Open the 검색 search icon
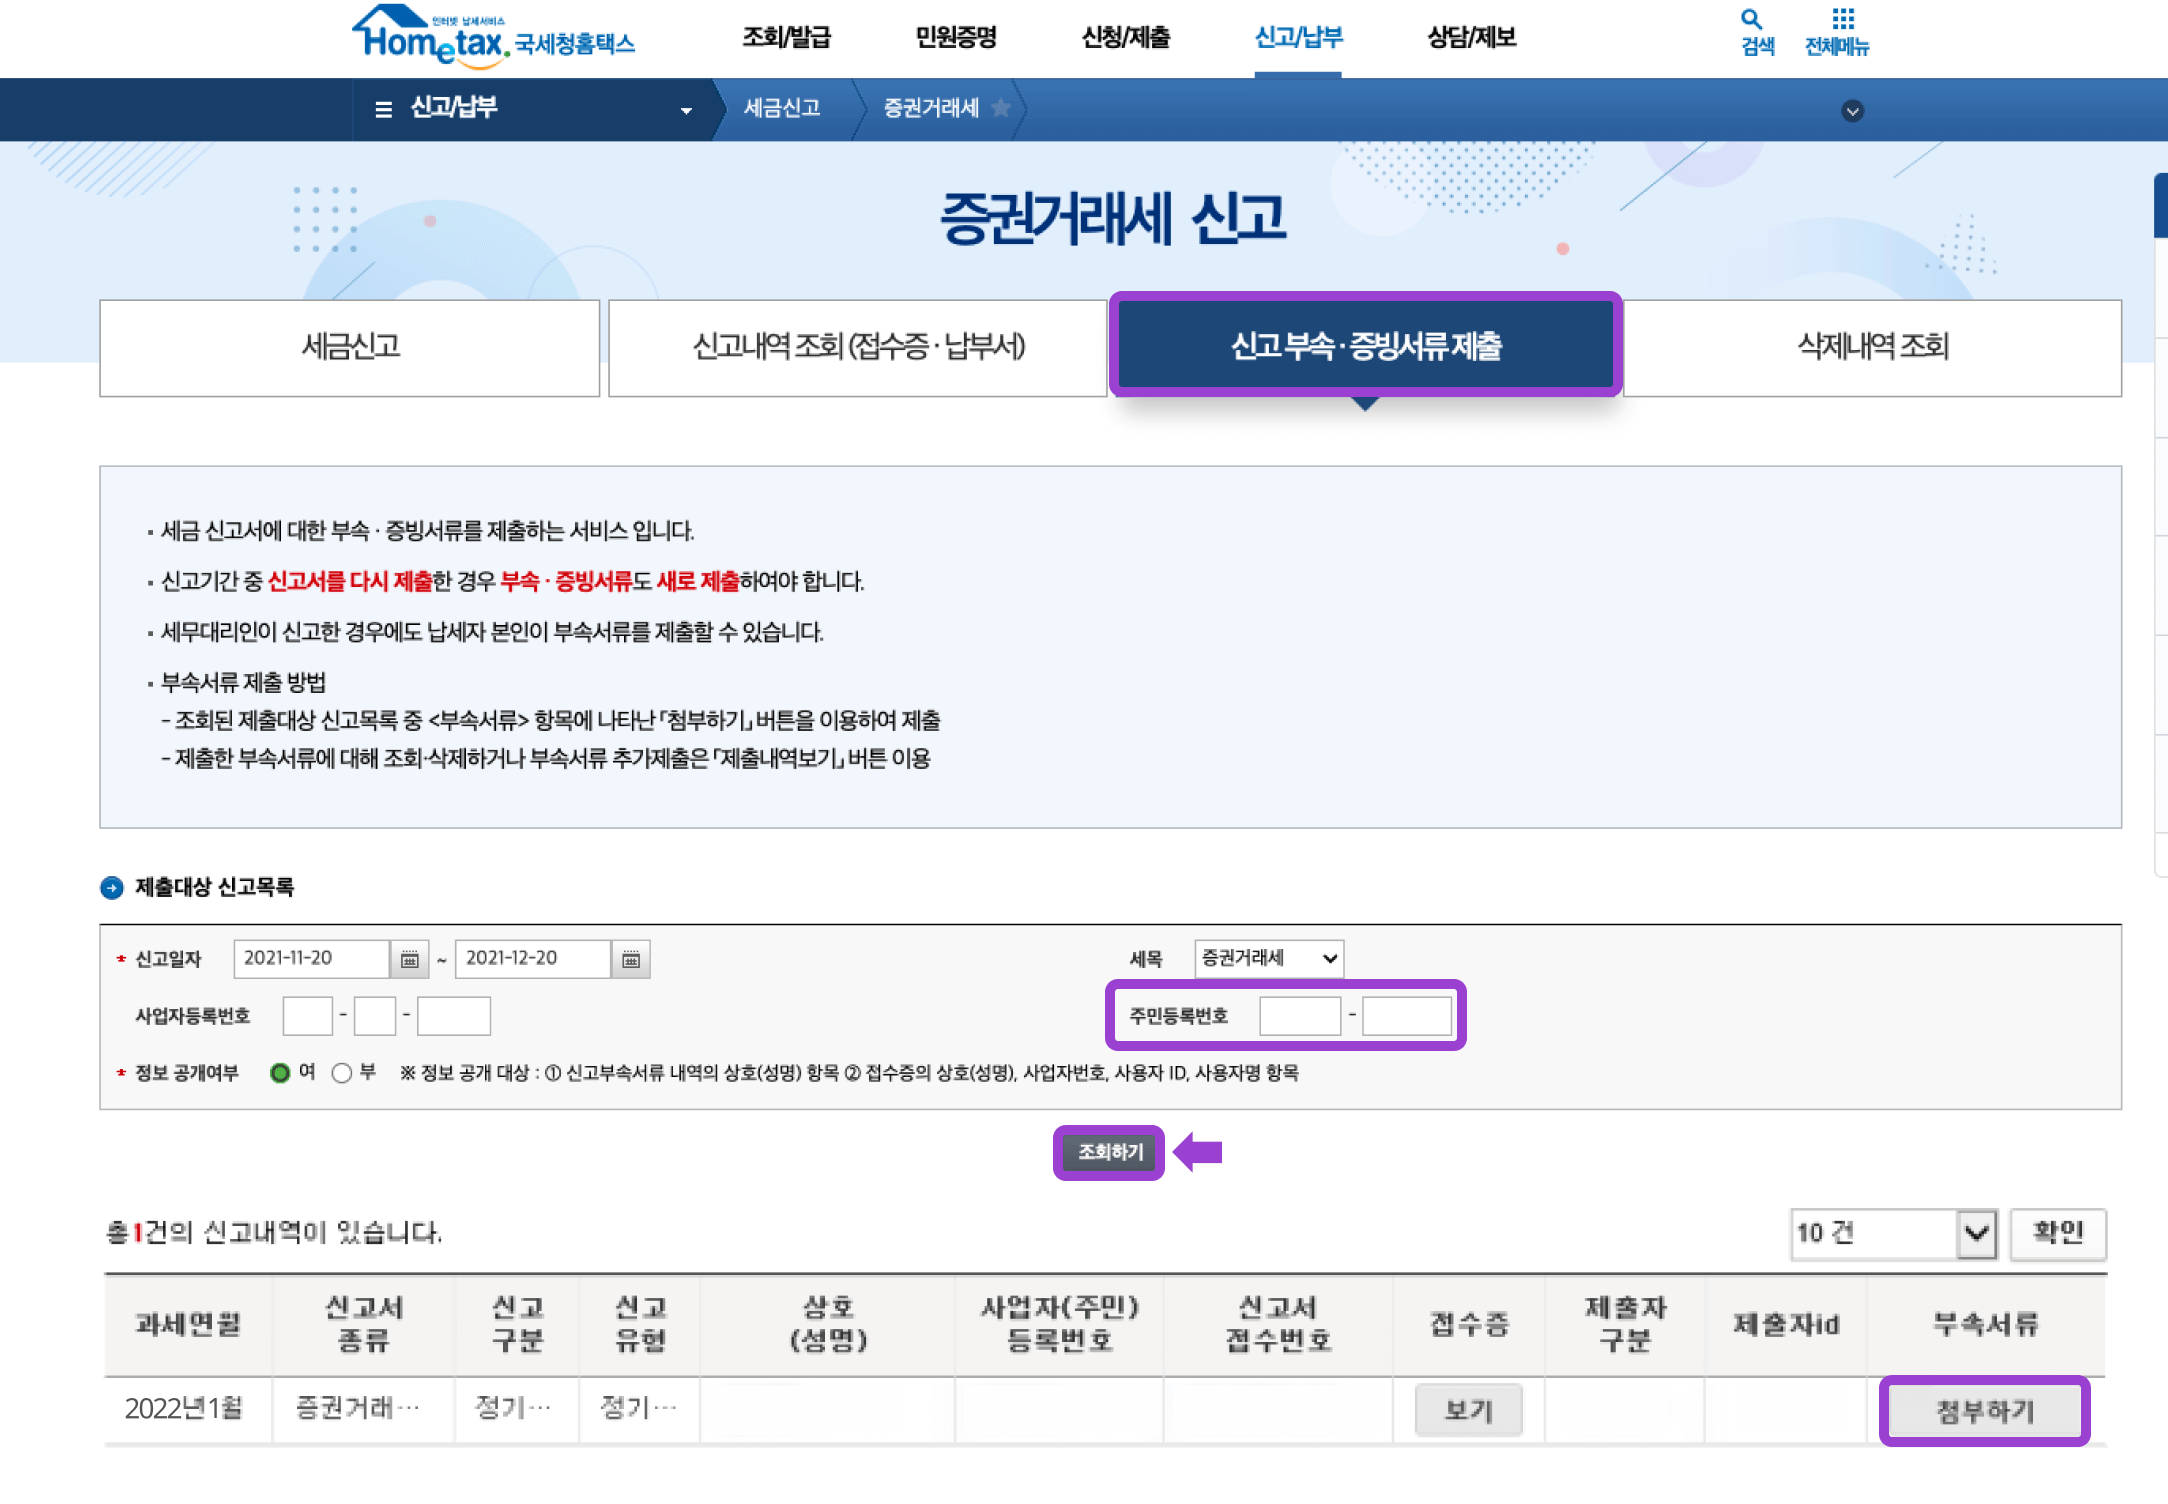Viewport: 2168px width, 1504px height. (1753, 30)
